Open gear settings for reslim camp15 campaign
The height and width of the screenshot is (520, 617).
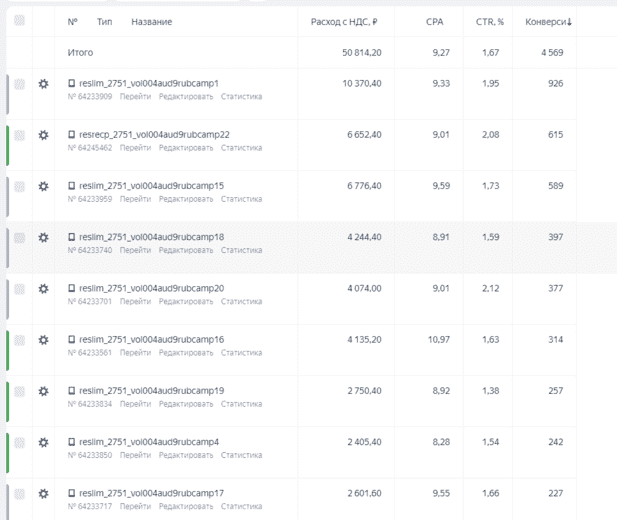click(43, 186)
